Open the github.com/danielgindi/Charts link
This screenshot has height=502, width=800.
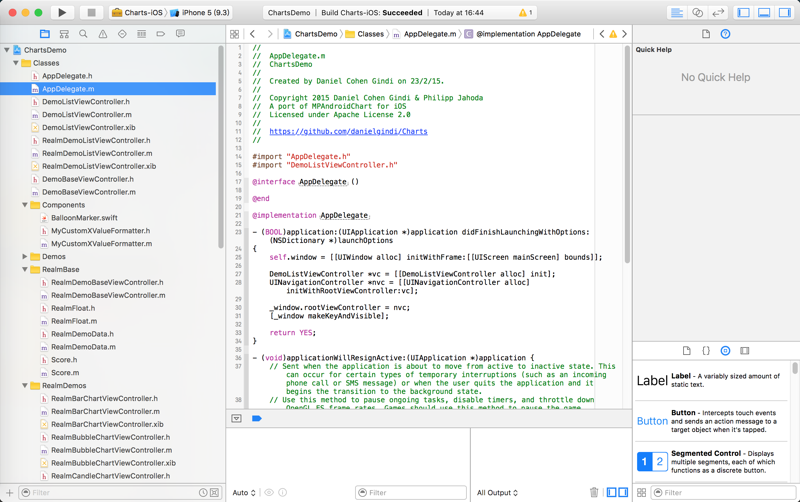click(348, 132)
